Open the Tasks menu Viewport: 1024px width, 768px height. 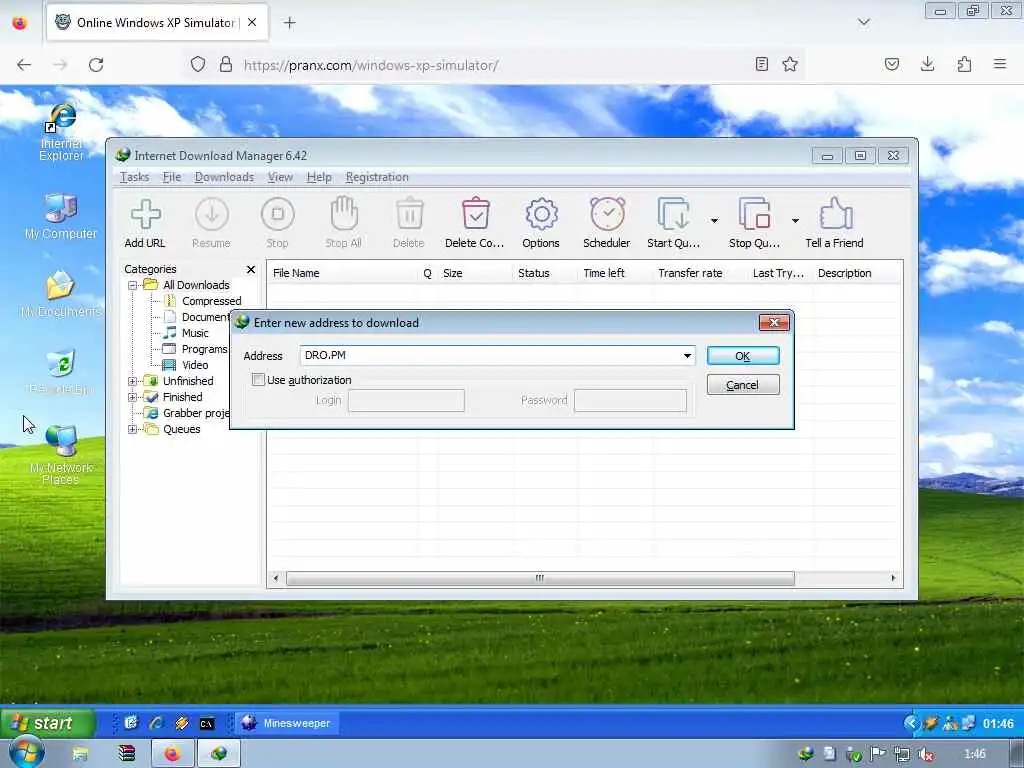pos(135,177)
